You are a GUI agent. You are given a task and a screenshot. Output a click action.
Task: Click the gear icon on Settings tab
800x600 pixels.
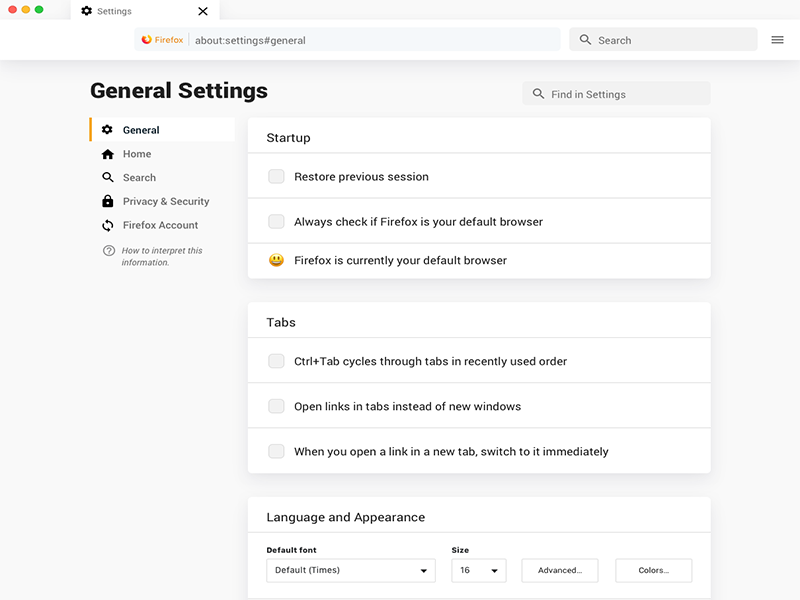point(87,11)
